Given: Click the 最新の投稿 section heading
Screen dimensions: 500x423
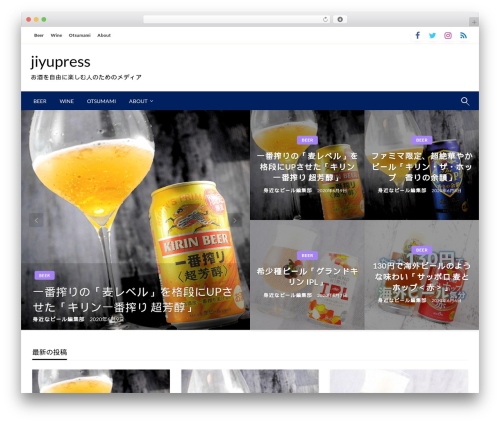Looking at the screenshot, I should click(x=50, y=352).
